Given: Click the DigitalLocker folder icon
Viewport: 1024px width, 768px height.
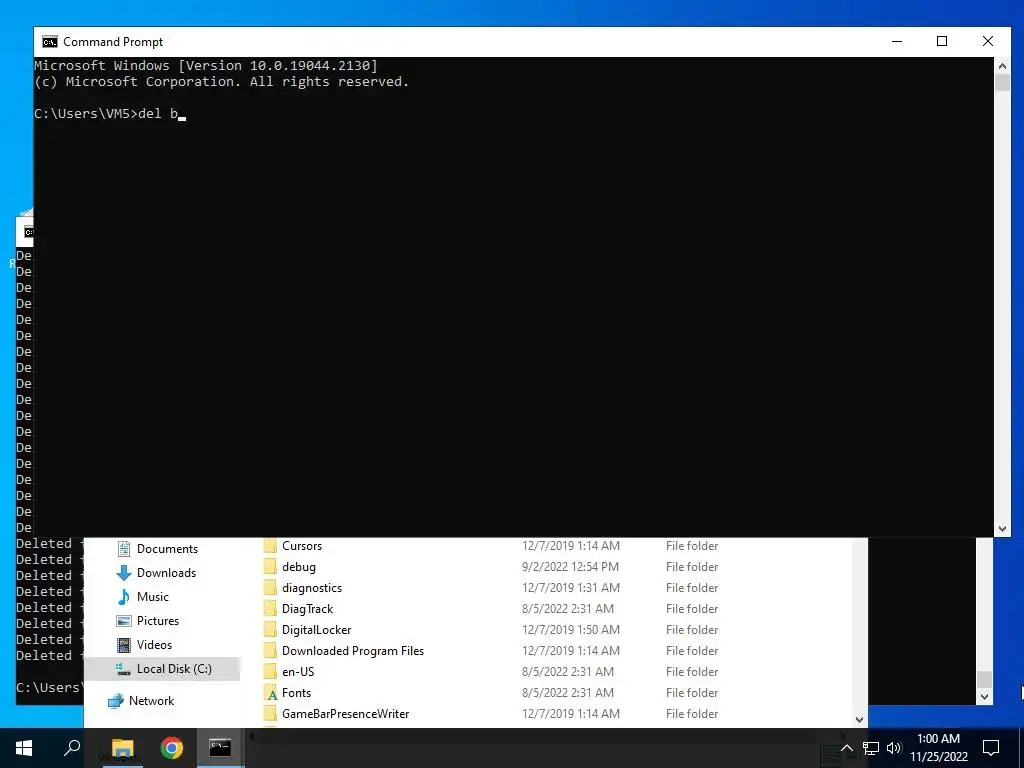Looking at the screenshot, I should point(270,630).
